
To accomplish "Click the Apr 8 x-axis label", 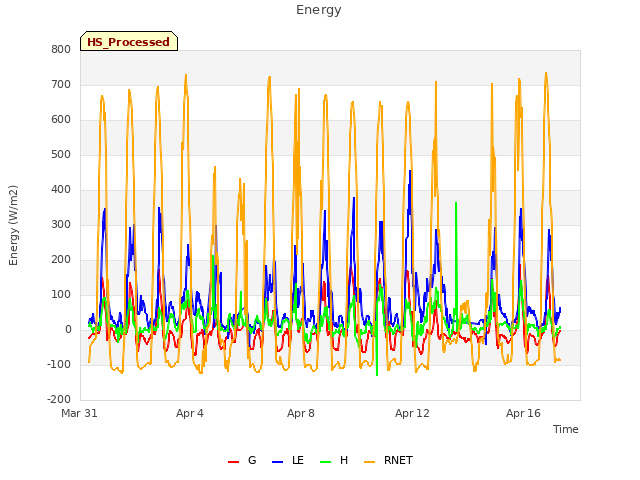I will (x=301, y=413).
